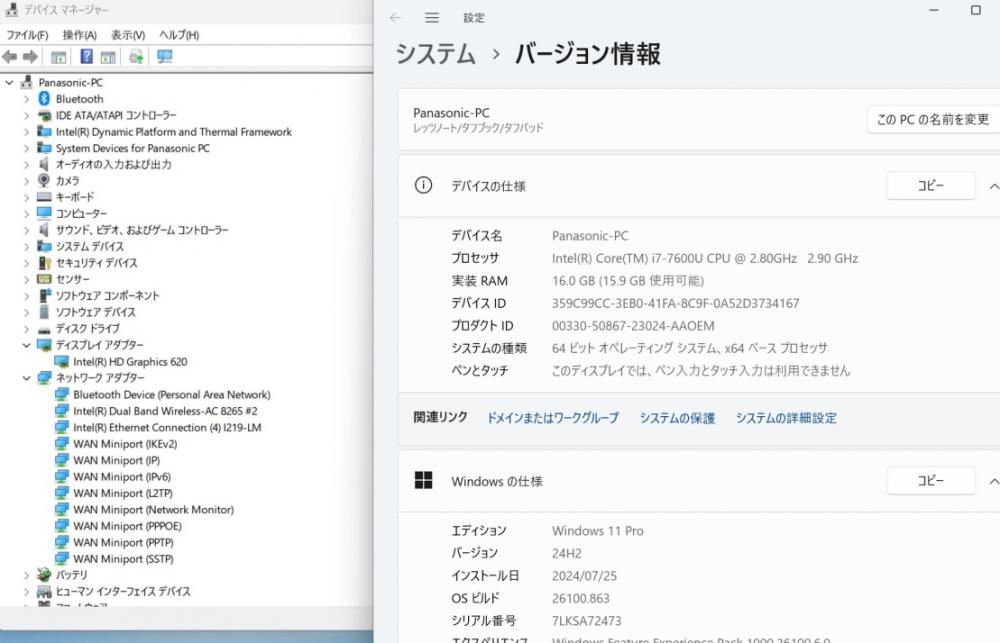Image resolution: width=1000 pixels, height=643 pixels.
Task: Expand the ディスク ドライブ category
Action: coord(26,329)
